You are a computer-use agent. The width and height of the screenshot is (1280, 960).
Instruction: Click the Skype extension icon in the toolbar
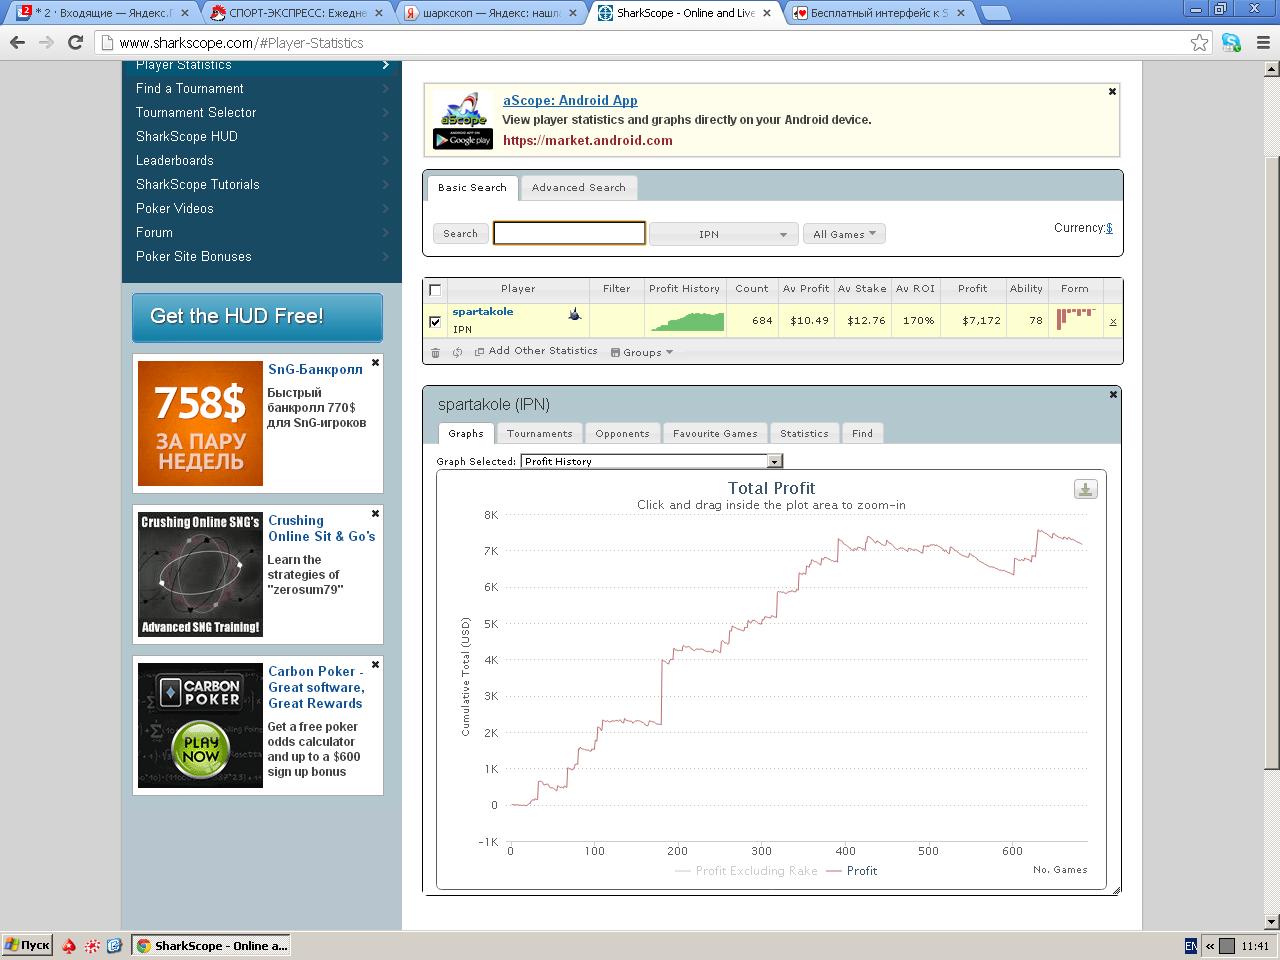pos(1231,43)
